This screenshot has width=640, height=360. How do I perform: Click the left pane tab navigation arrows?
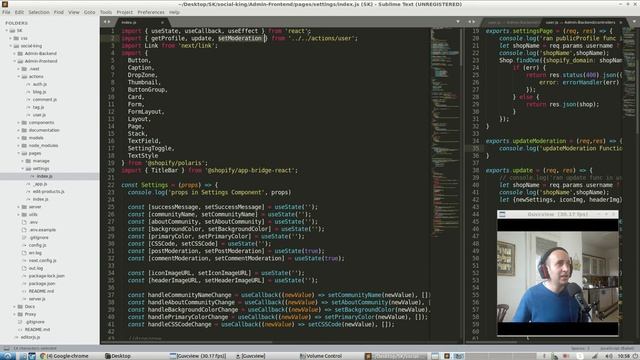107,22
